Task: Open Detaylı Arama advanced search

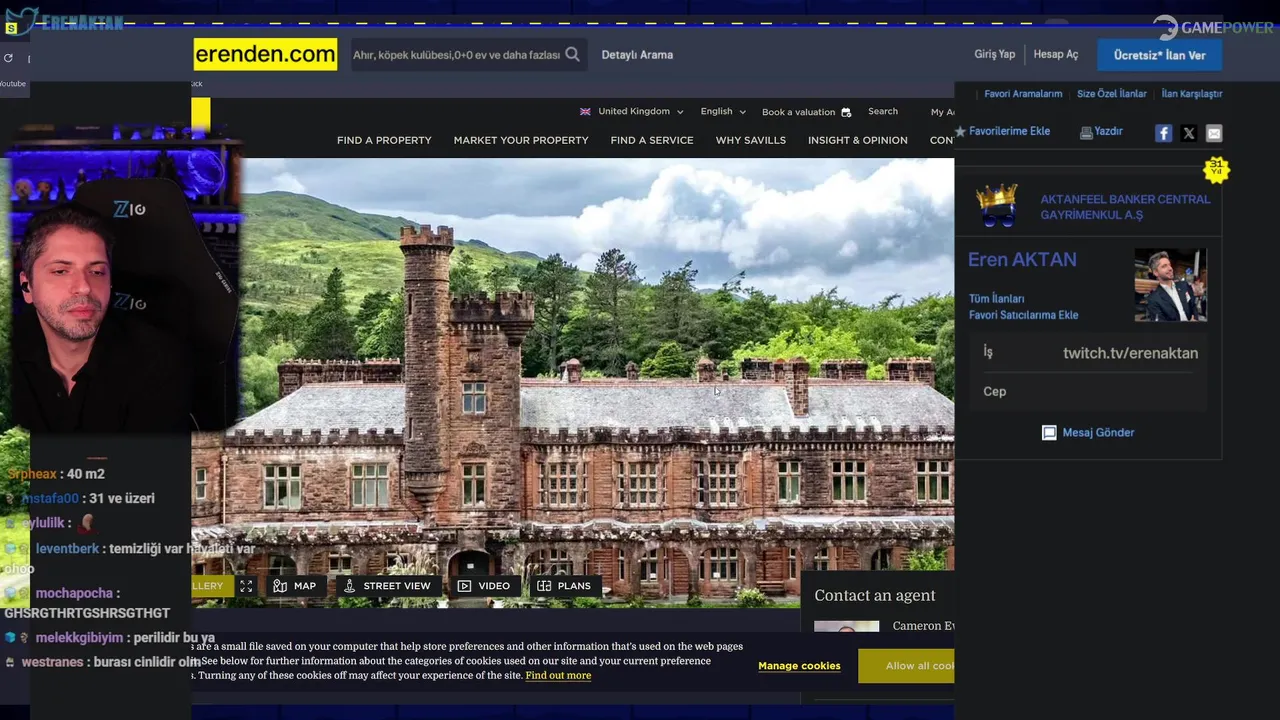Action: click(x=637, y=55)
